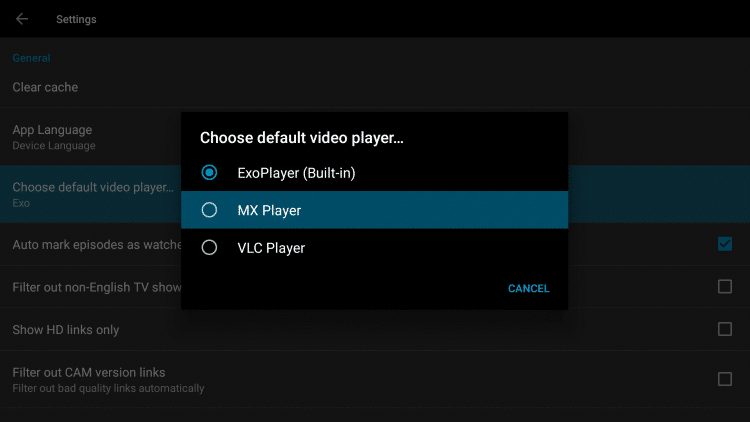The height and width of the screenshot is (422, 750).
Task: Enable the Filter out CAM version links checkbox
Action: pos(725,379)
